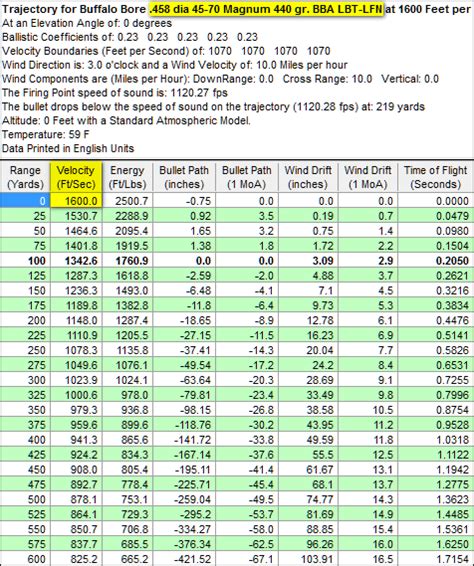Image resolution: width=474 pixels, height=566 pixels.
Task: Select wind drift value 20.04
Action: click(308, 350)
